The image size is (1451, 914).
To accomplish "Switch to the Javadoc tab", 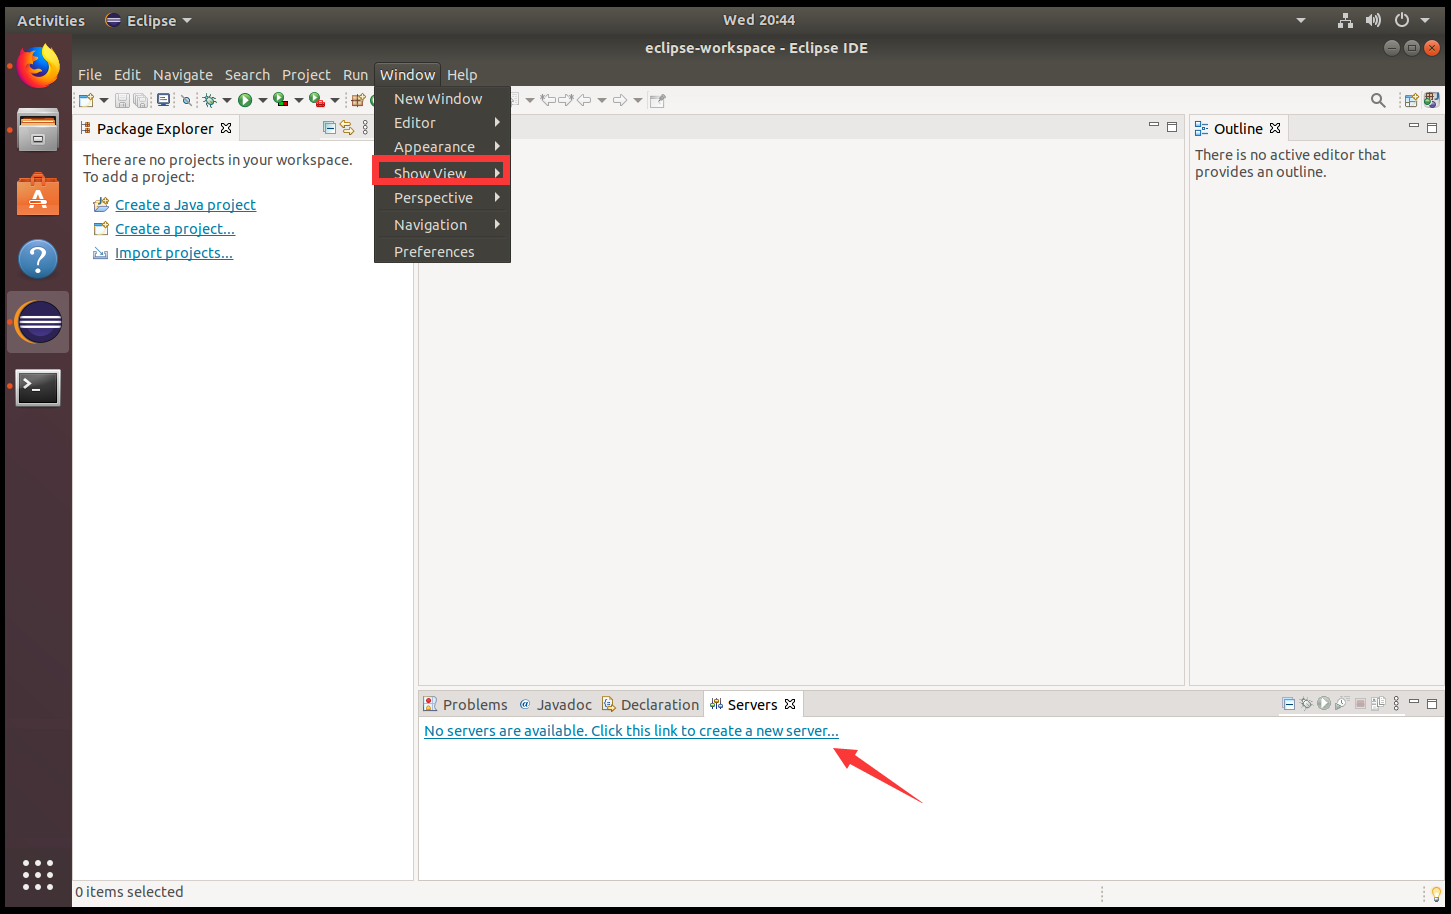I will (x=555, y=704).
